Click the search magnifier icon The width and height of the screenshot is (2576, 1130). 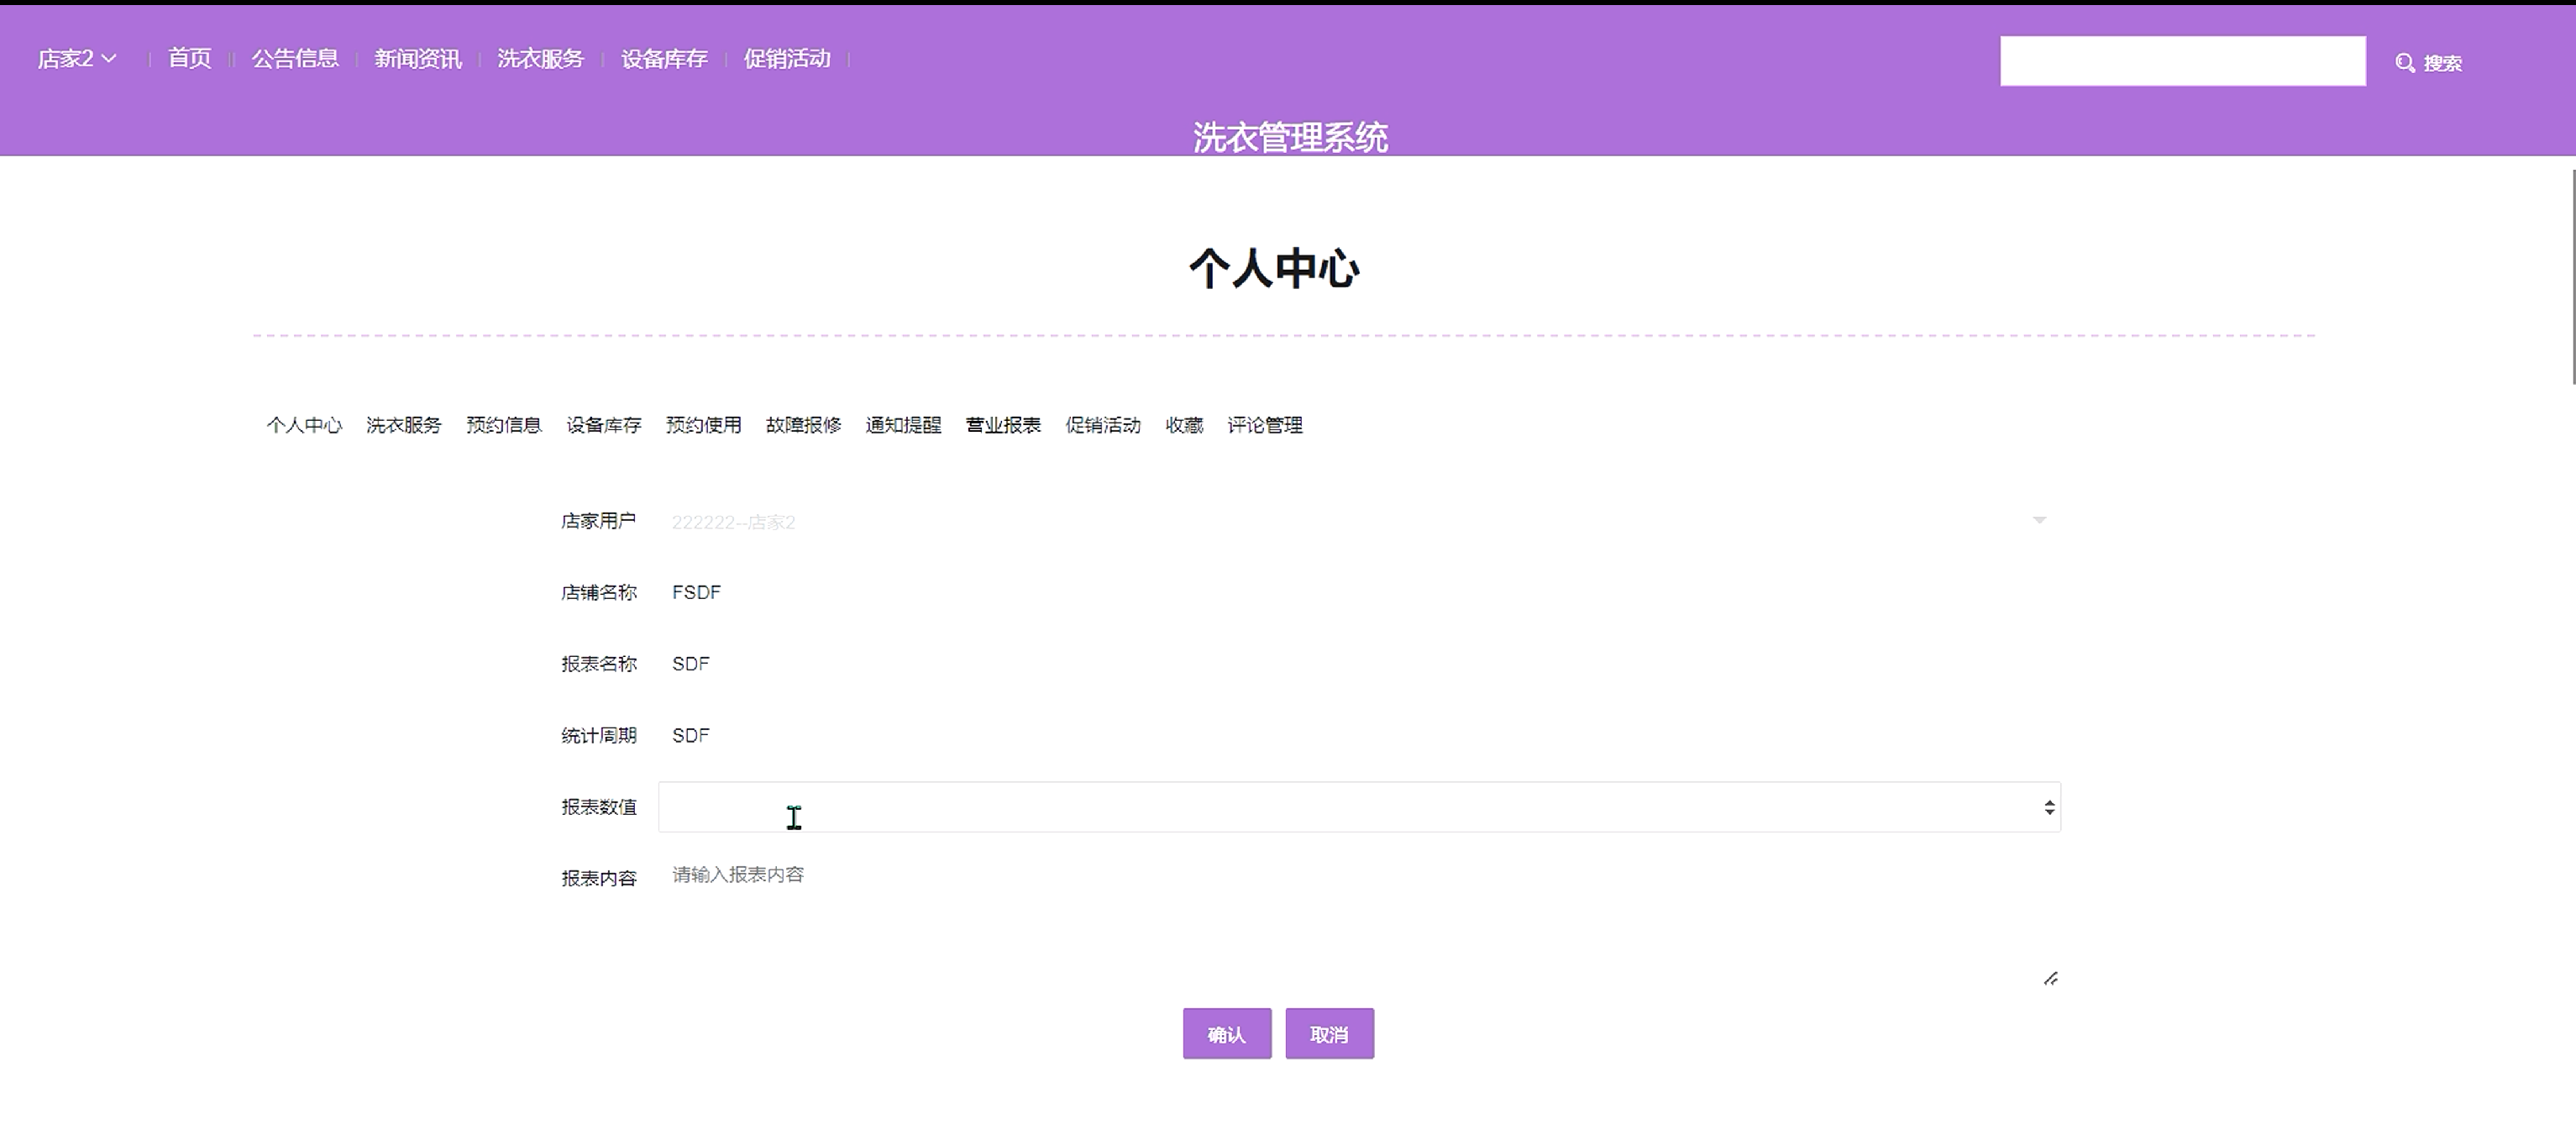(x=2404, y=63)
